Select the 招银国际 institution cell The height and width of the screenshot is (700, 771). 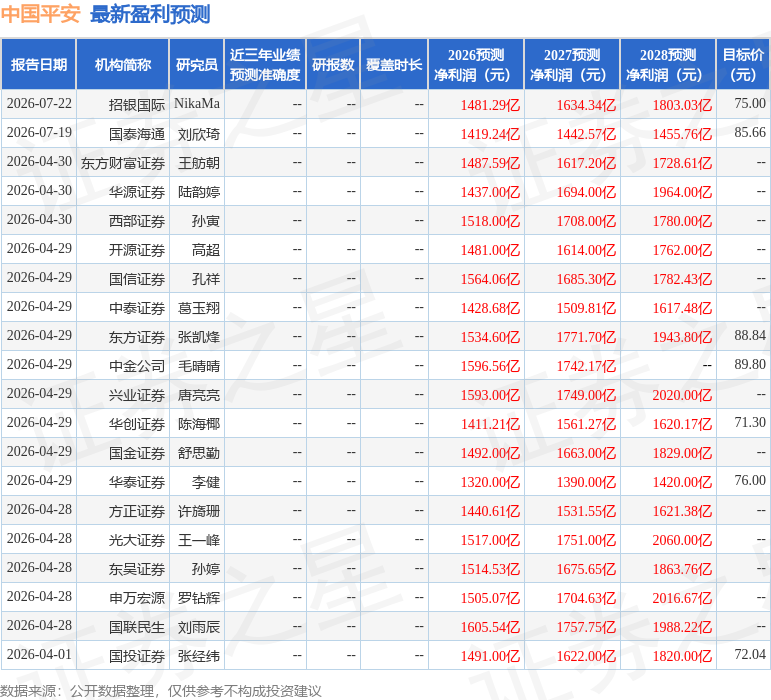pos(137,105)
